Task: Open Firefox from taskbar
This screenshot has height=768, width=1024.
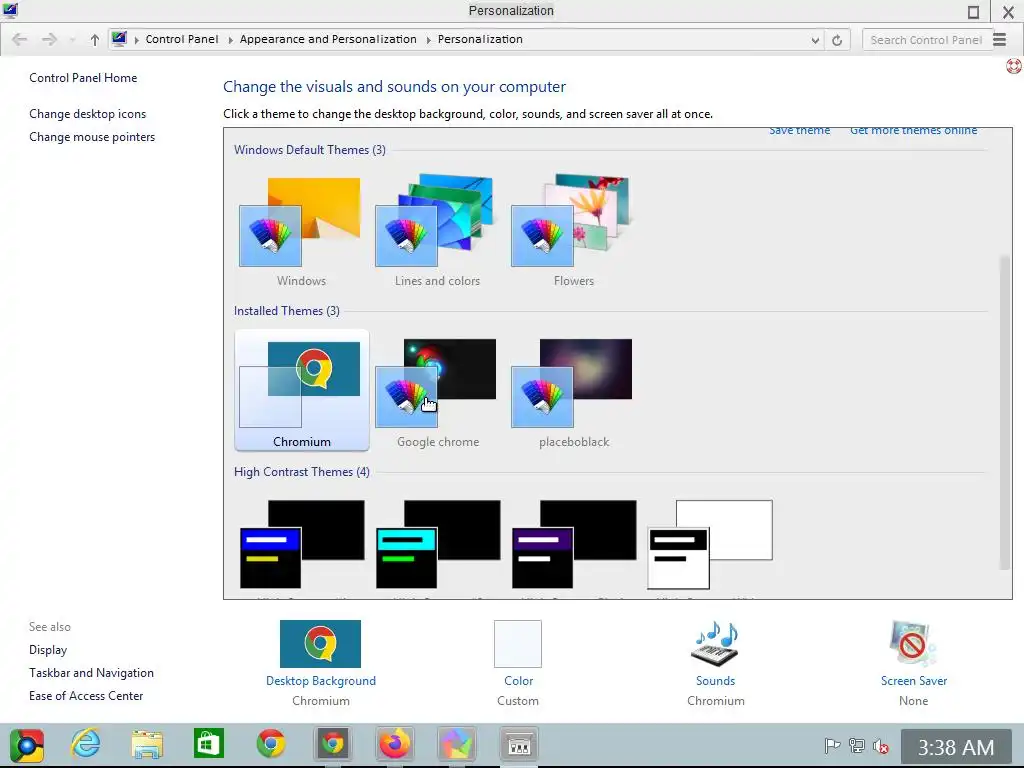Action: pos(394,744)
